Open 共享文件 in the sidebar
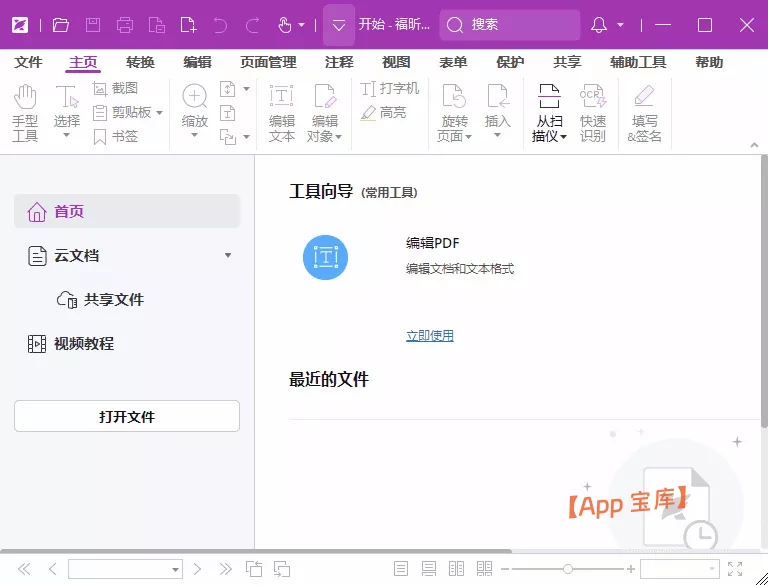768x585 pixels. click(x=101, y=299)
